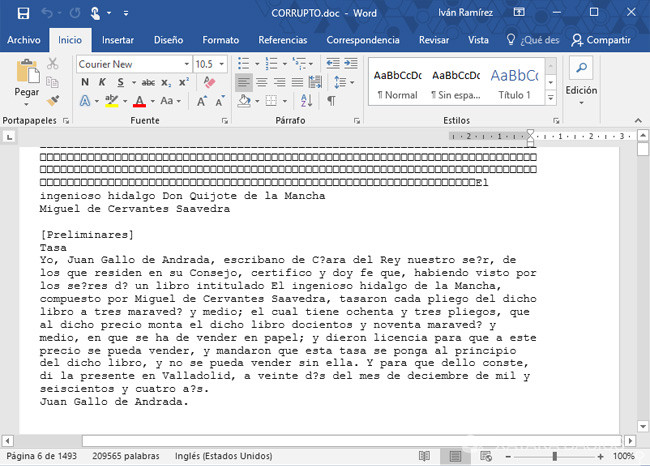
Task: Toggle strikethrough (abc) formatting
Action: pos(148,83)
